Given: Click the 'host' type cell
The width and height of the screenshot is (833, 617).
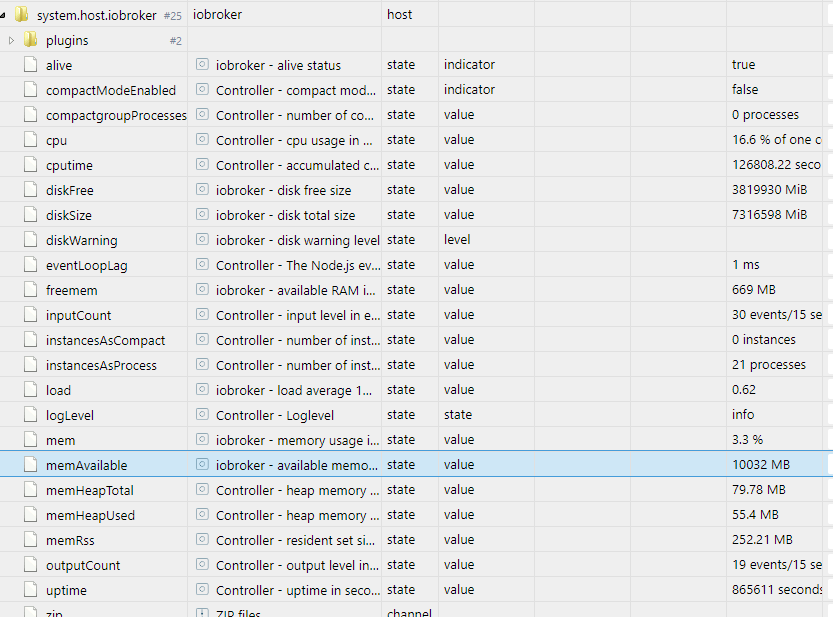Looking at the screenshot, I should [400, 14].
